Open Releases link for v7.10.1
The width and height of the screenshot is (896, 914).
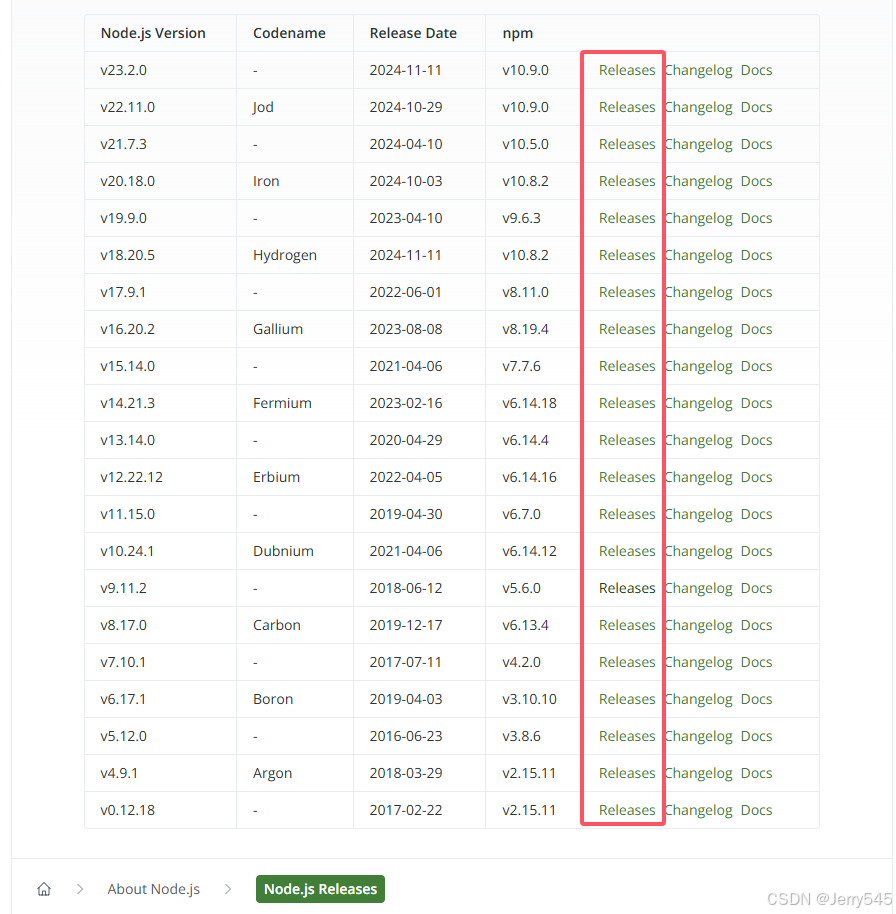click(627, 662)
